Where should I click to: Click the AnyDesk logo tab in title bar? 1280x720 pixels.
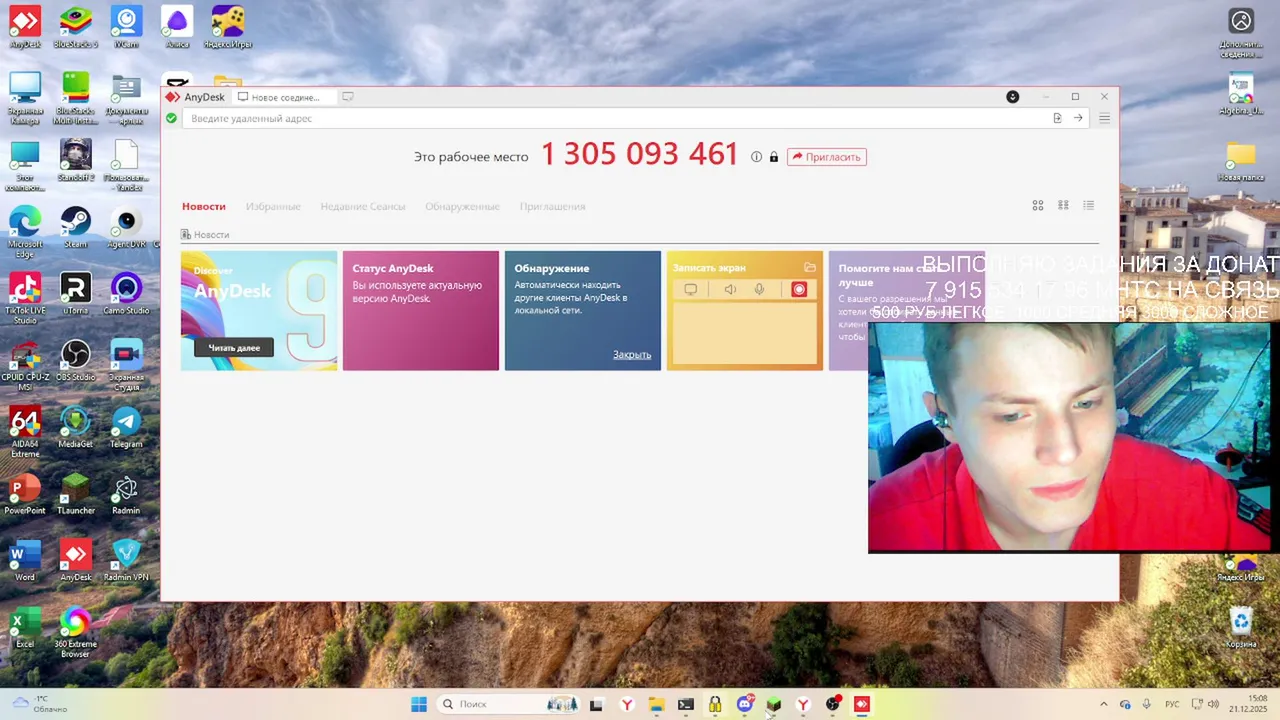(x=196, y=97)
